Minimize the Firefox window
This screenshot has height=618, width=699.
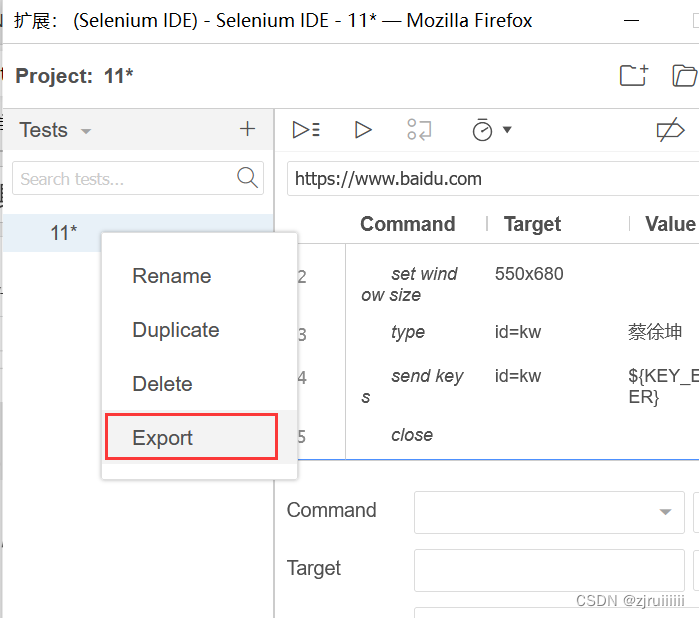[631, 21]
